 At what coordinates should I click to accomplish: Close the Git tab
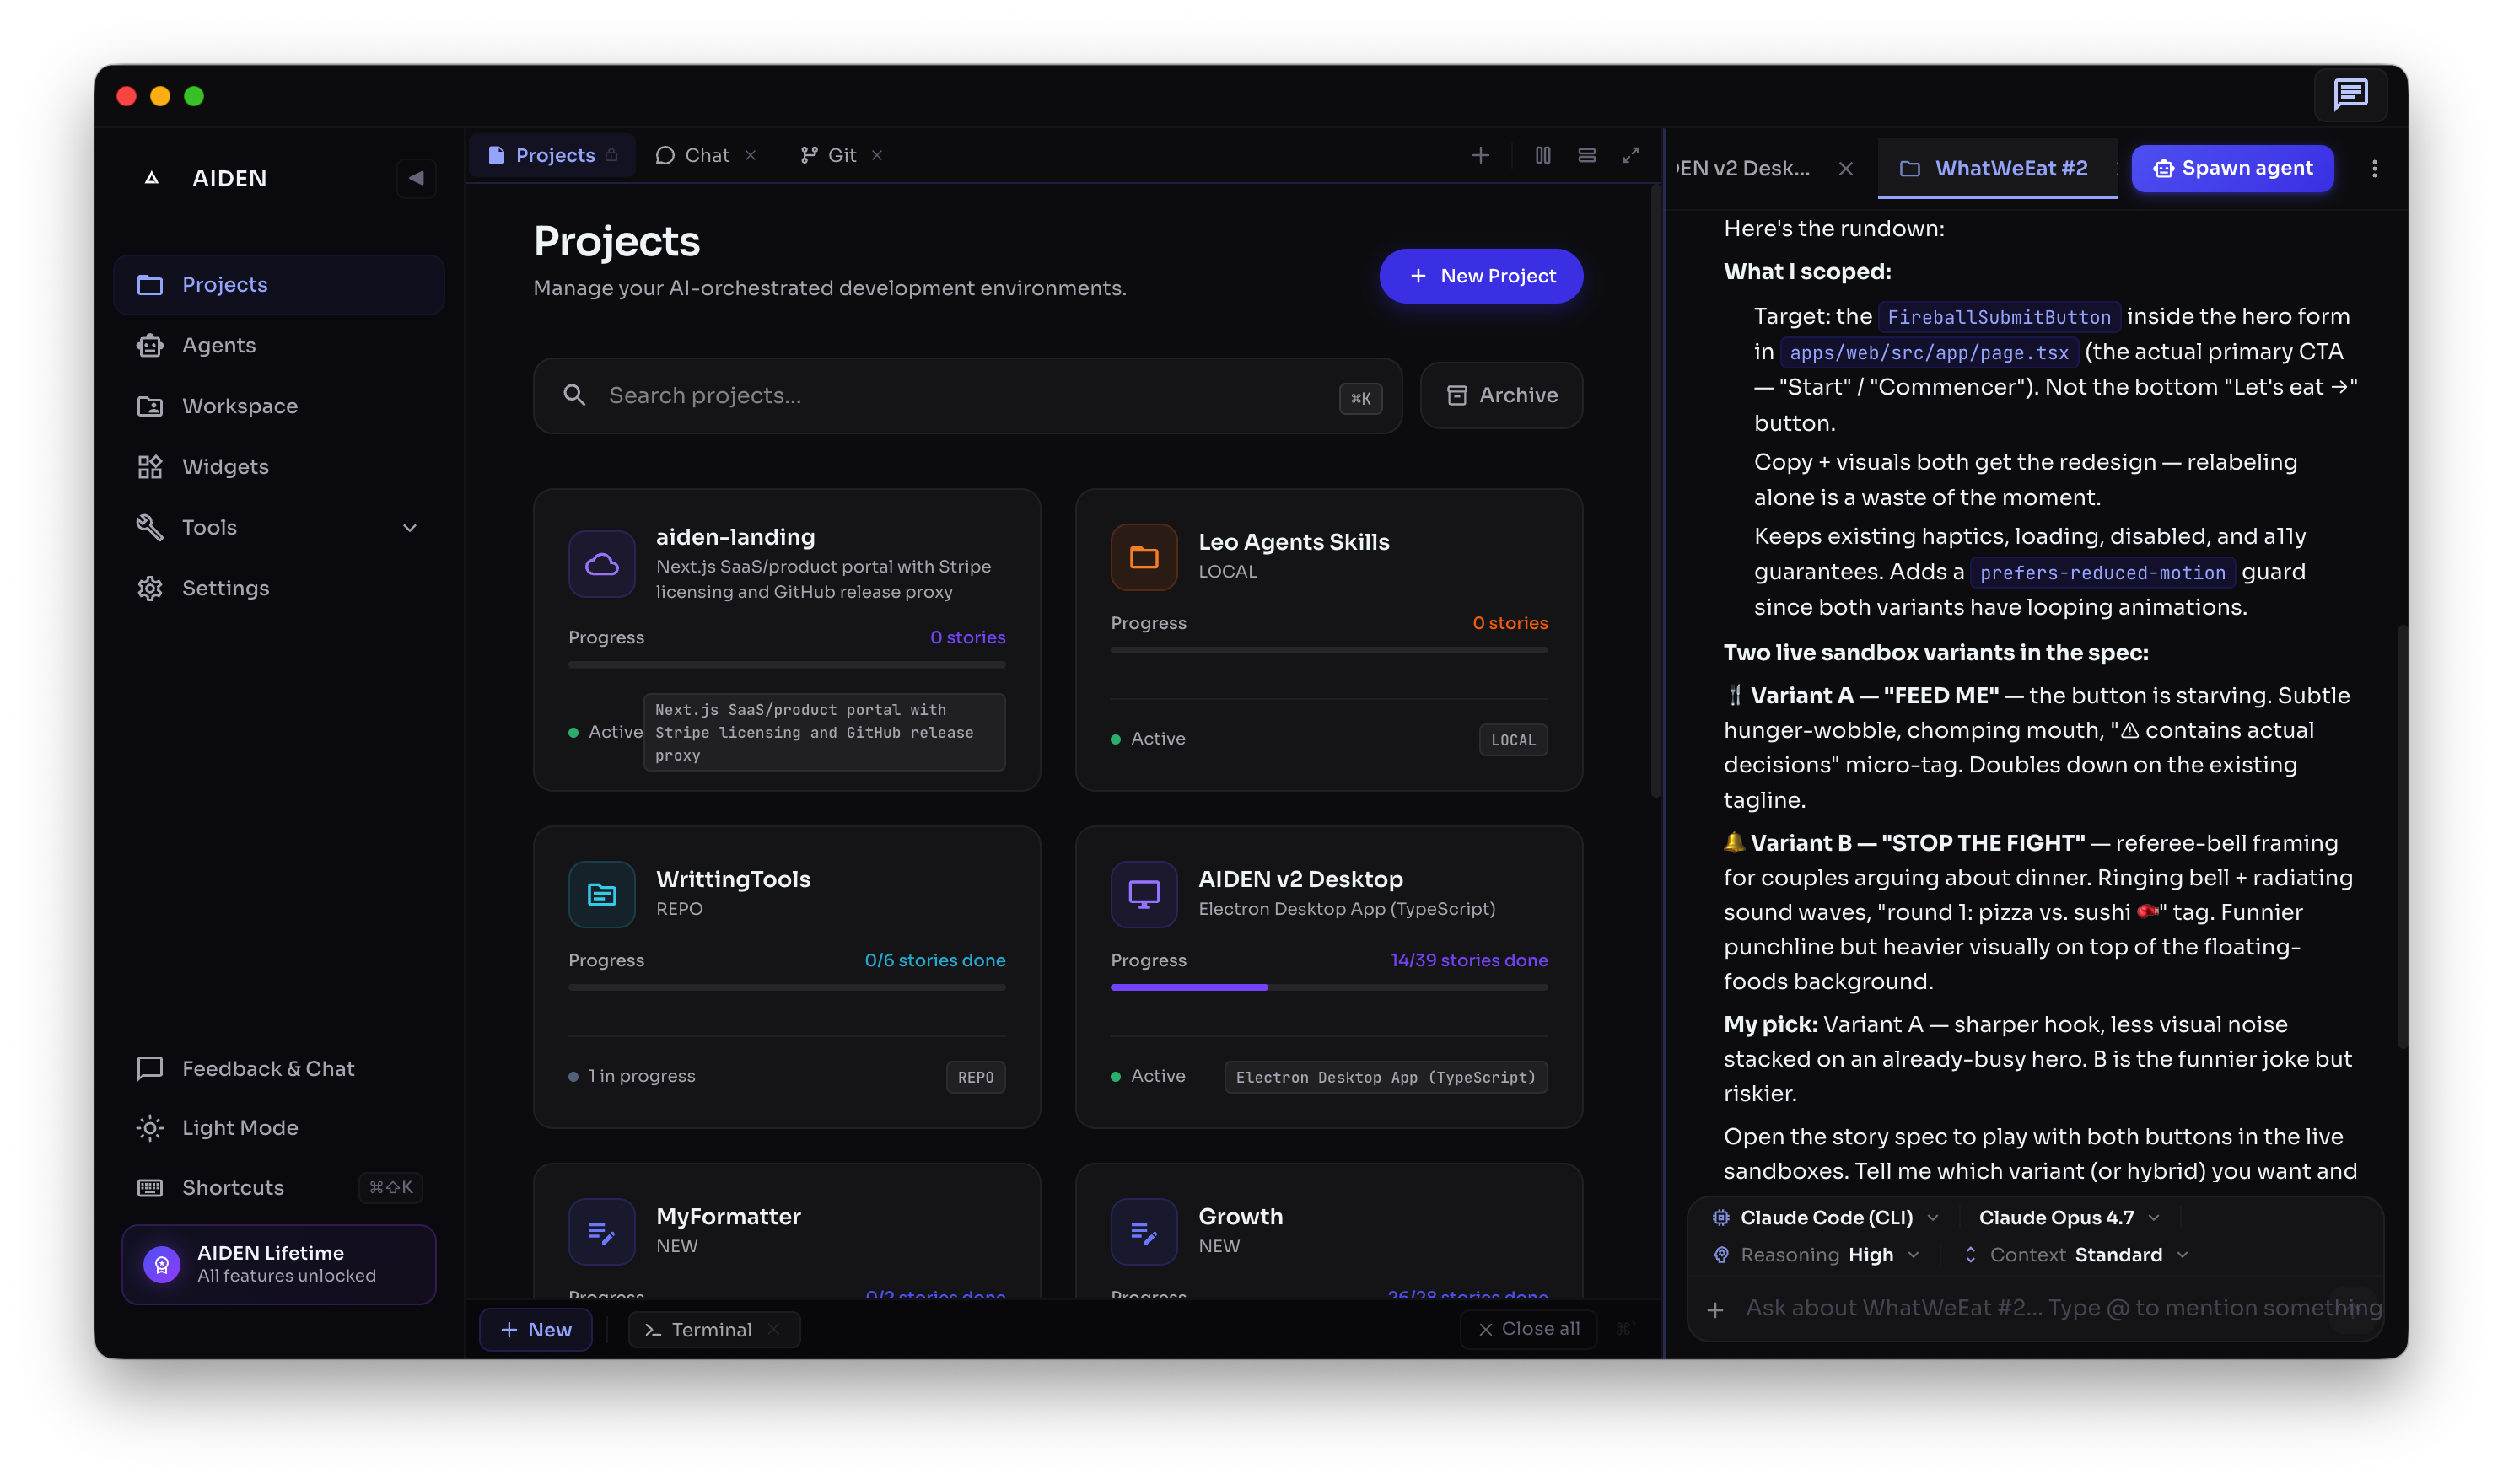pos(877,155)
